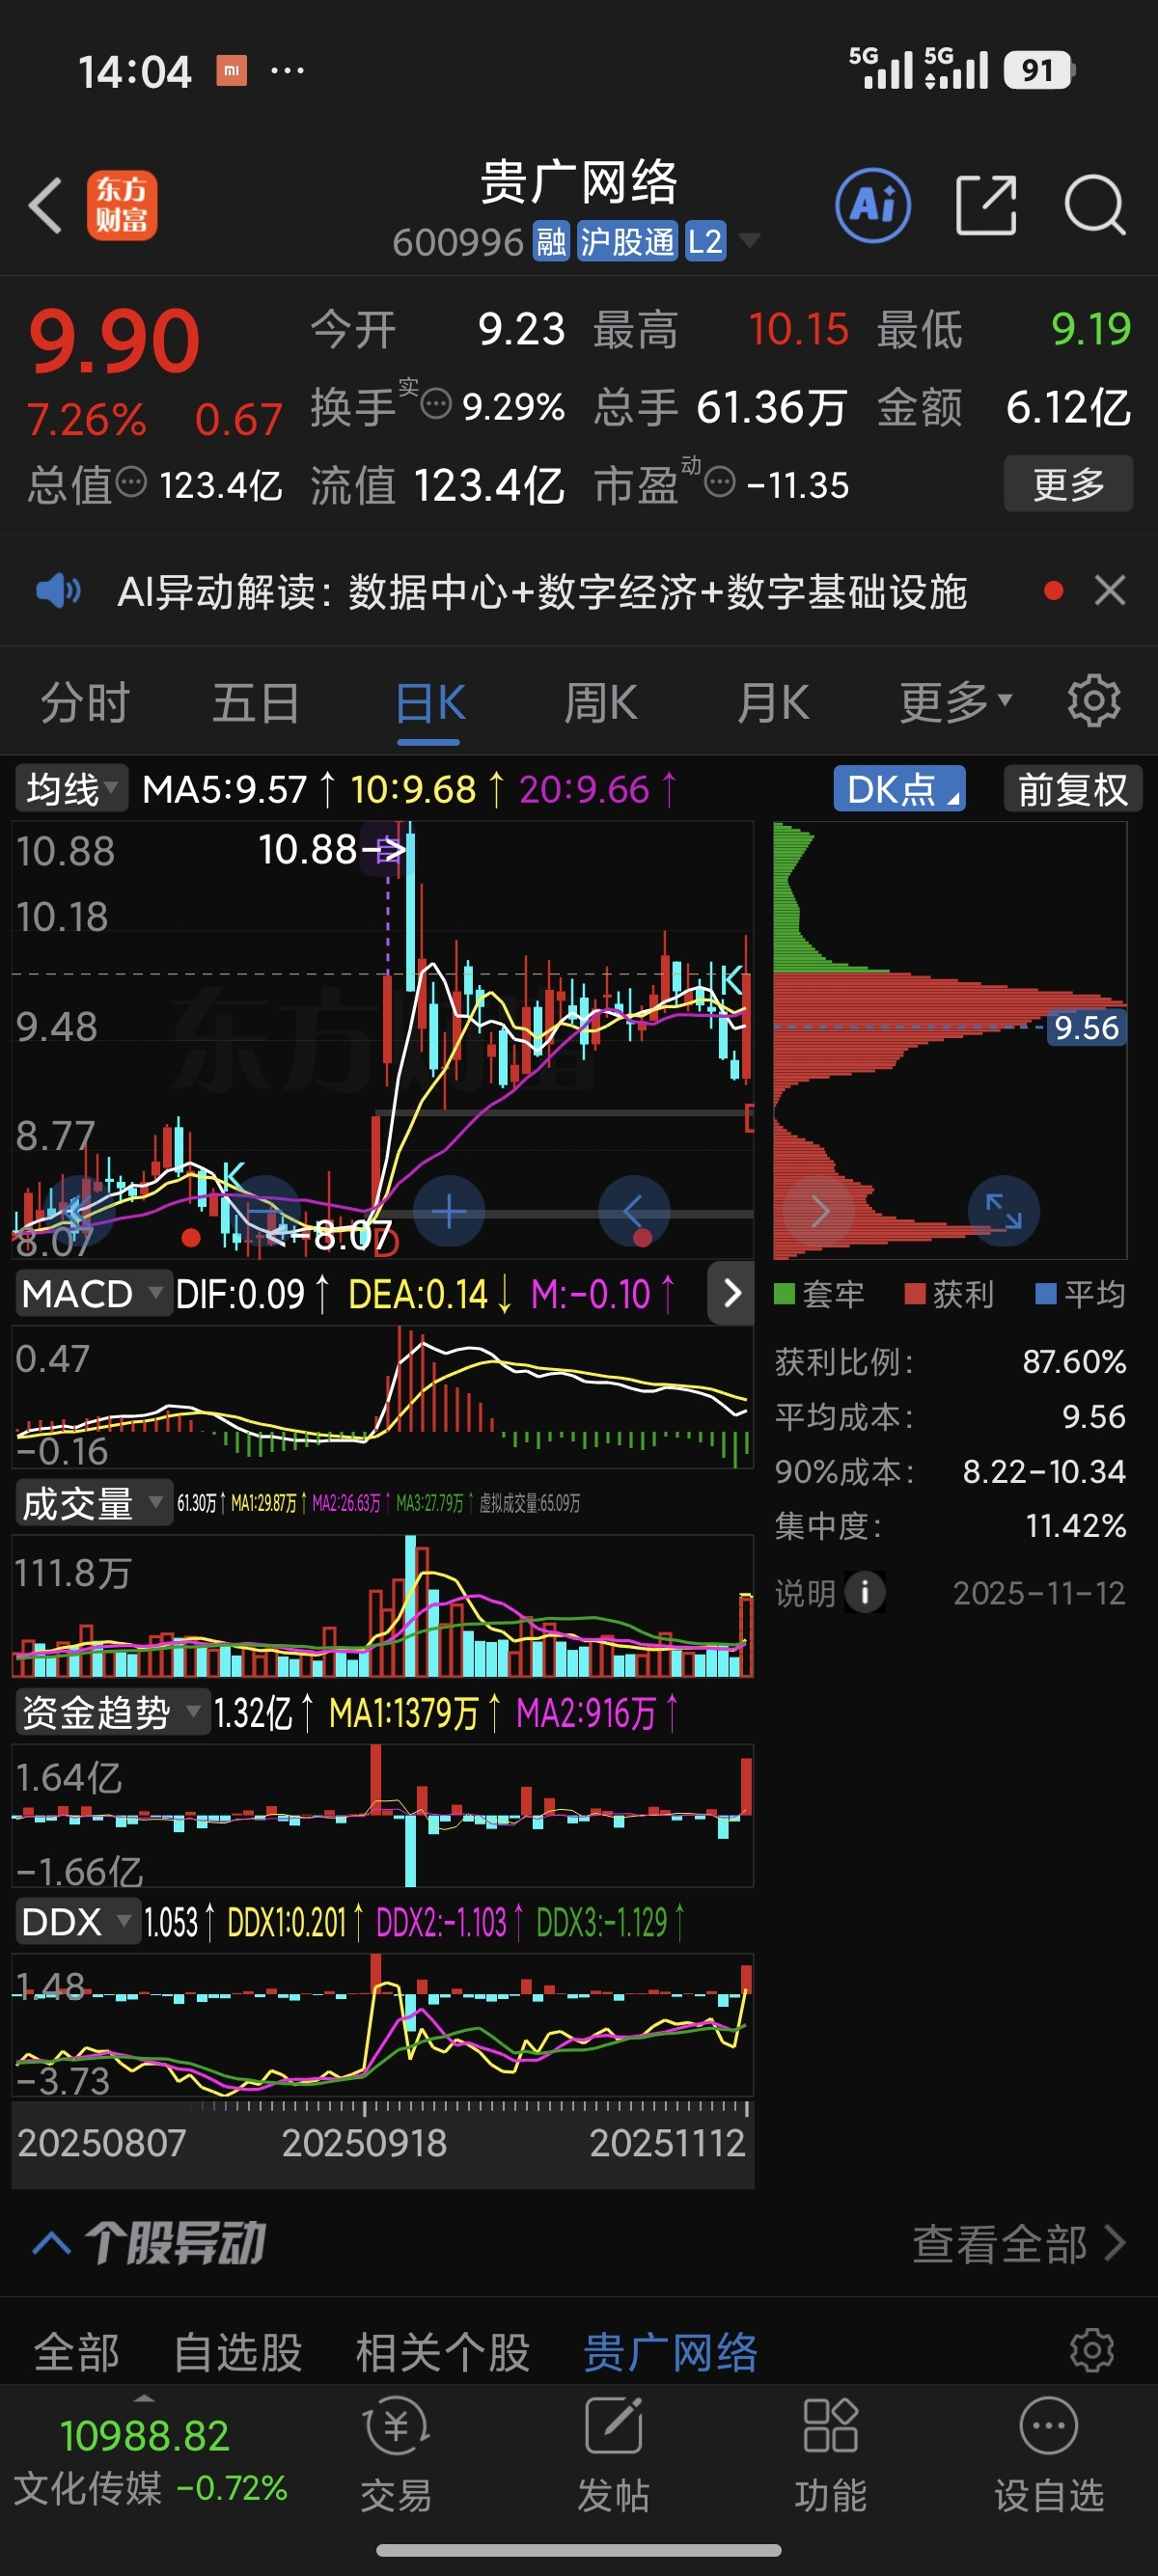1158x2576 pixels.
Task: Switch to the 月K tab
Action: coord(772,702)
